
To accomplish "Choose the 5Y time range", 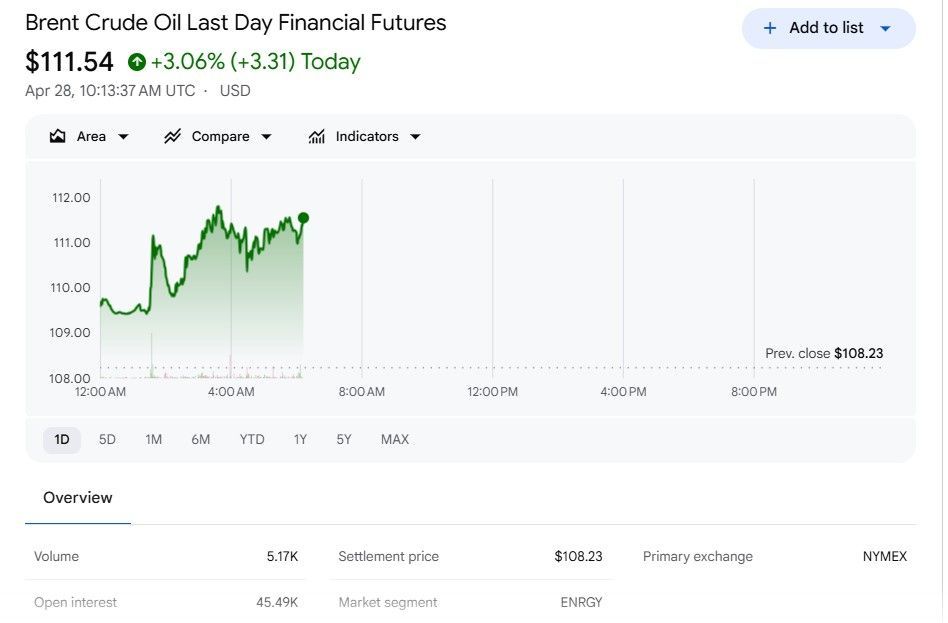I will [344, 439].
